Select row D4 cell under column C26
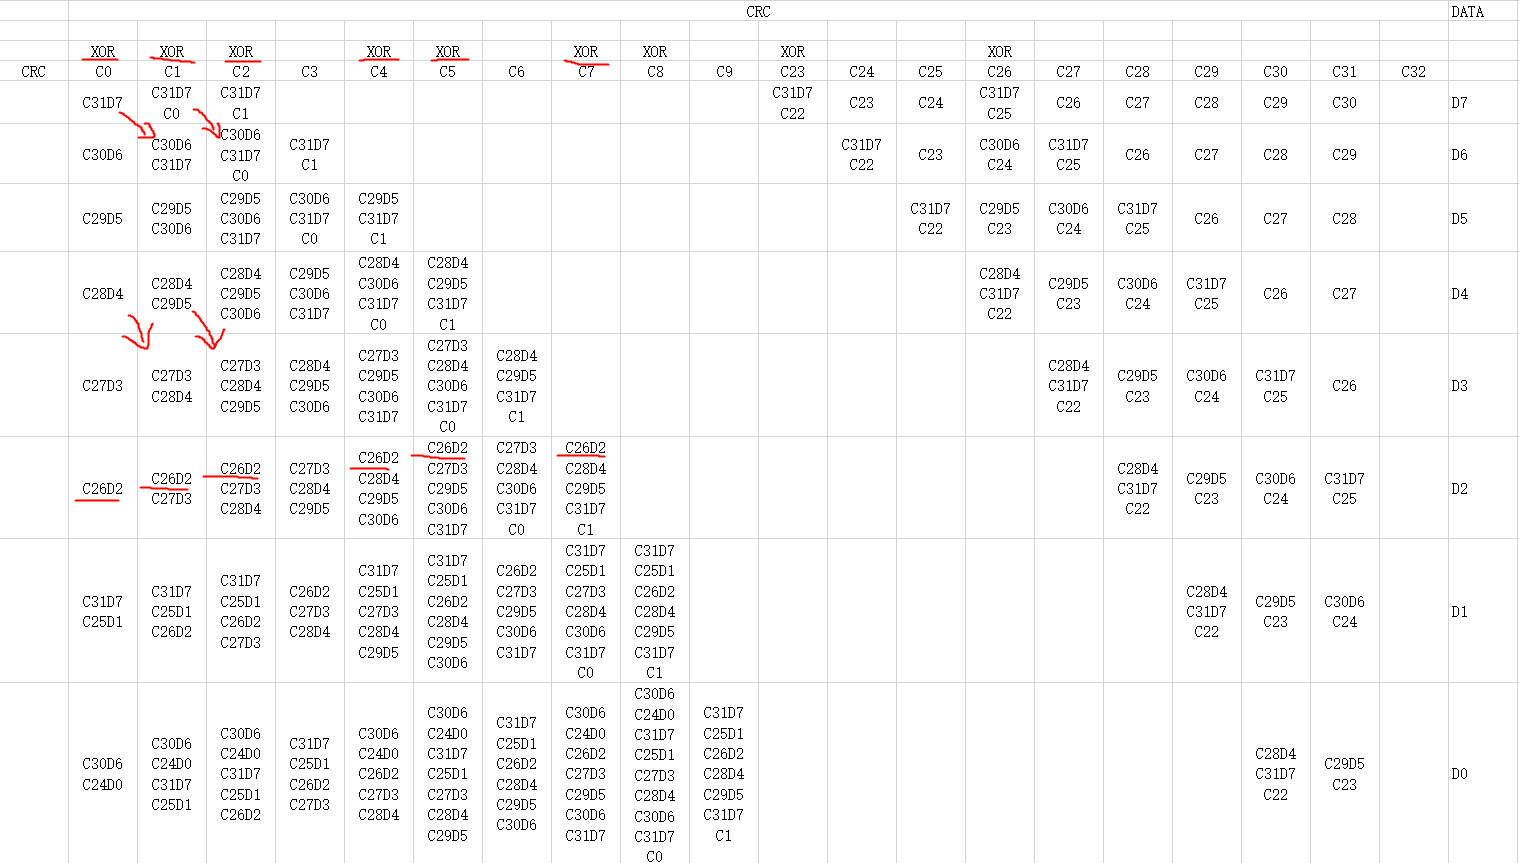 coord(1000,293)
